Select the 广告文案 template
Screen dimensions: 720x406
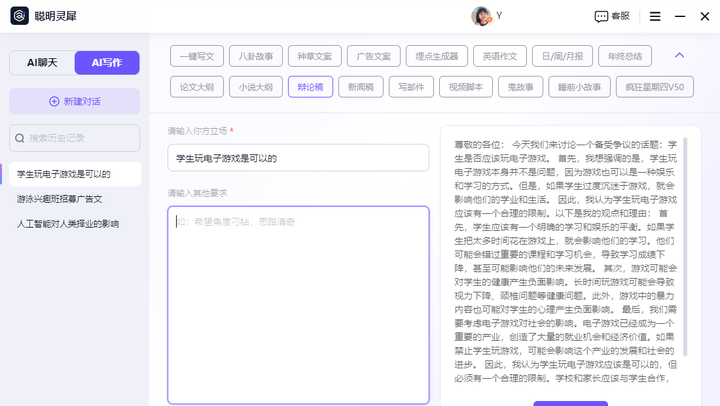coord(374,56)
